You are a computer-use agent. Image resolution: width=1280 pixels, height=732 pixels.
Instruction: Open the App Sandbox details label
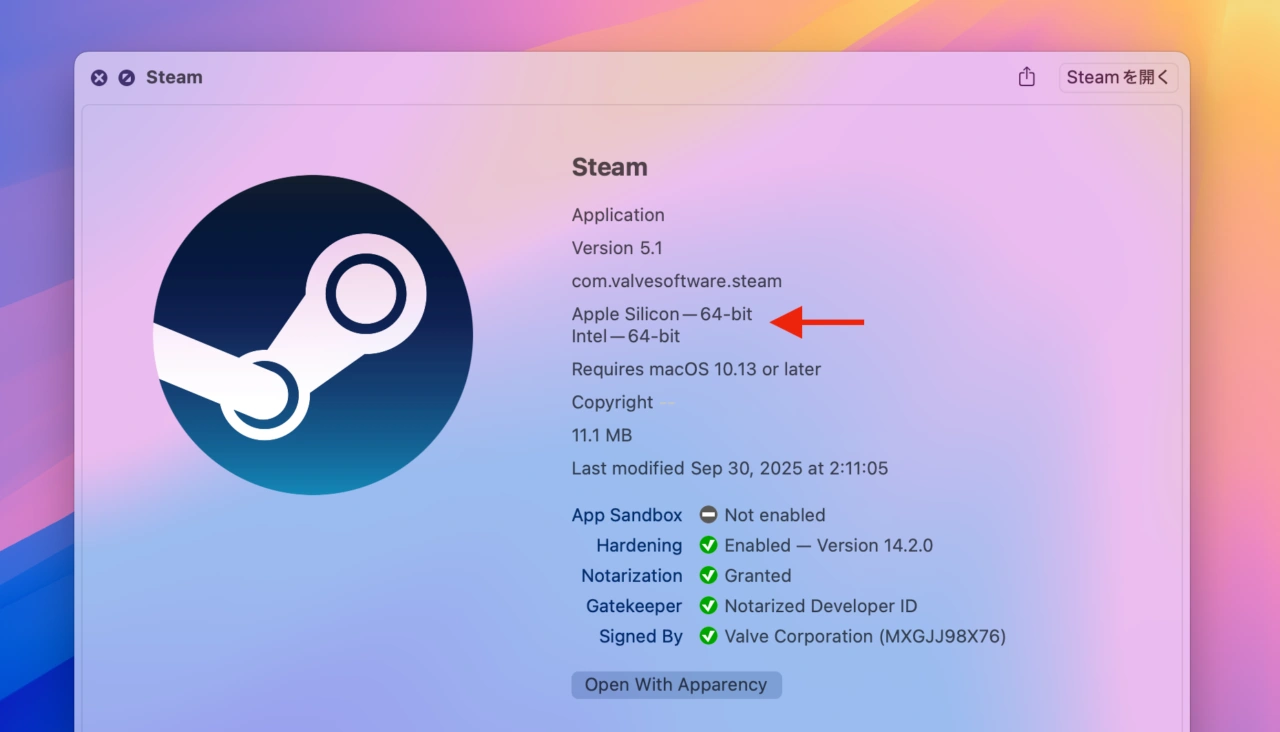pos(627,514)
